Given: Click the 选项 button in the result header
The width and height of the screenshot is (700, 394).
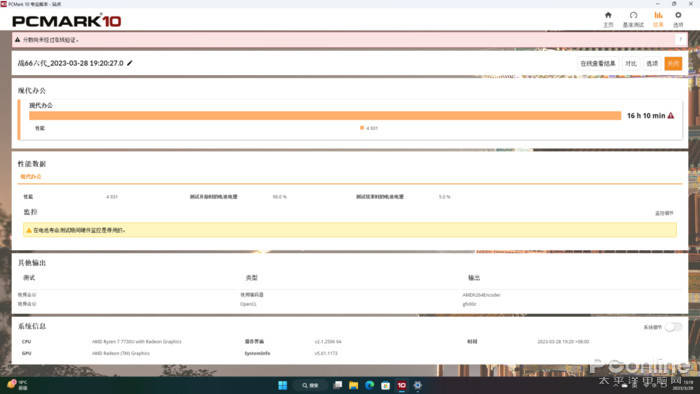Looking at the screenshot, I should (652, 63).
